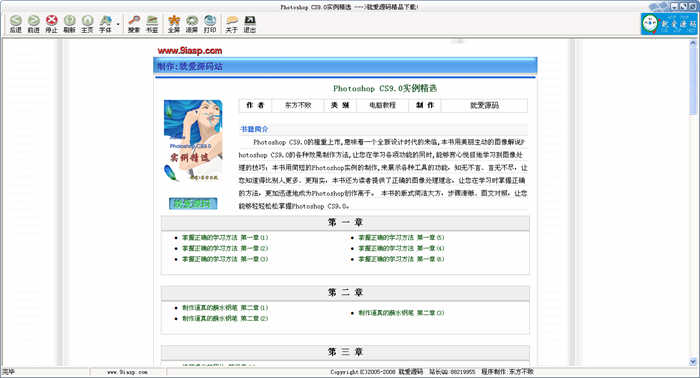Click the 退出 (Exit) toolbar icon
The image size is (700, 378).
250,24
